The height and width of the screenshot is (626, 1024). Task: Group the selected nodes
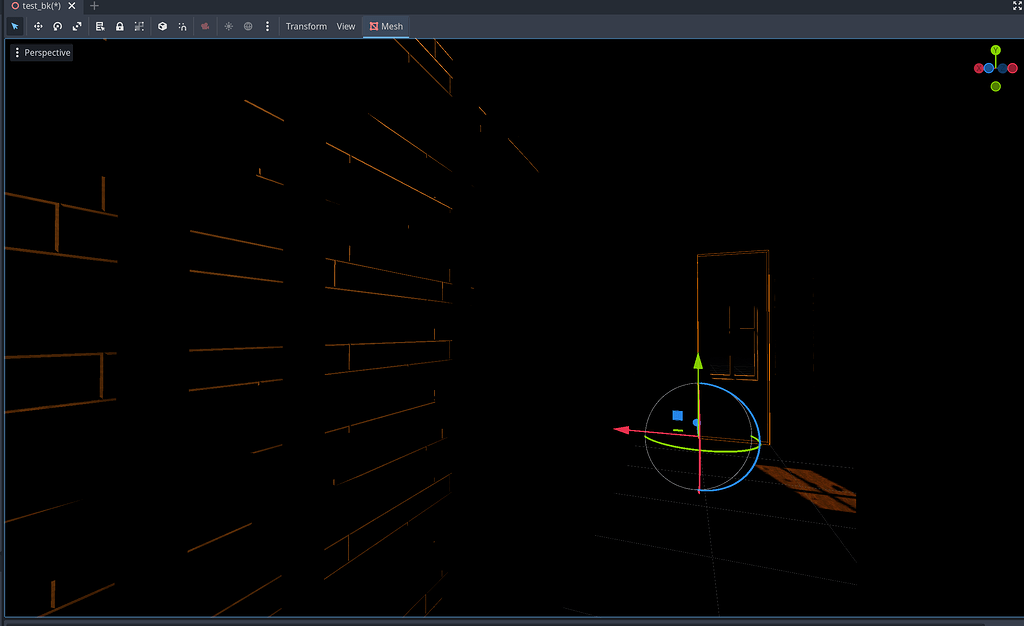(x=139, y=26)
